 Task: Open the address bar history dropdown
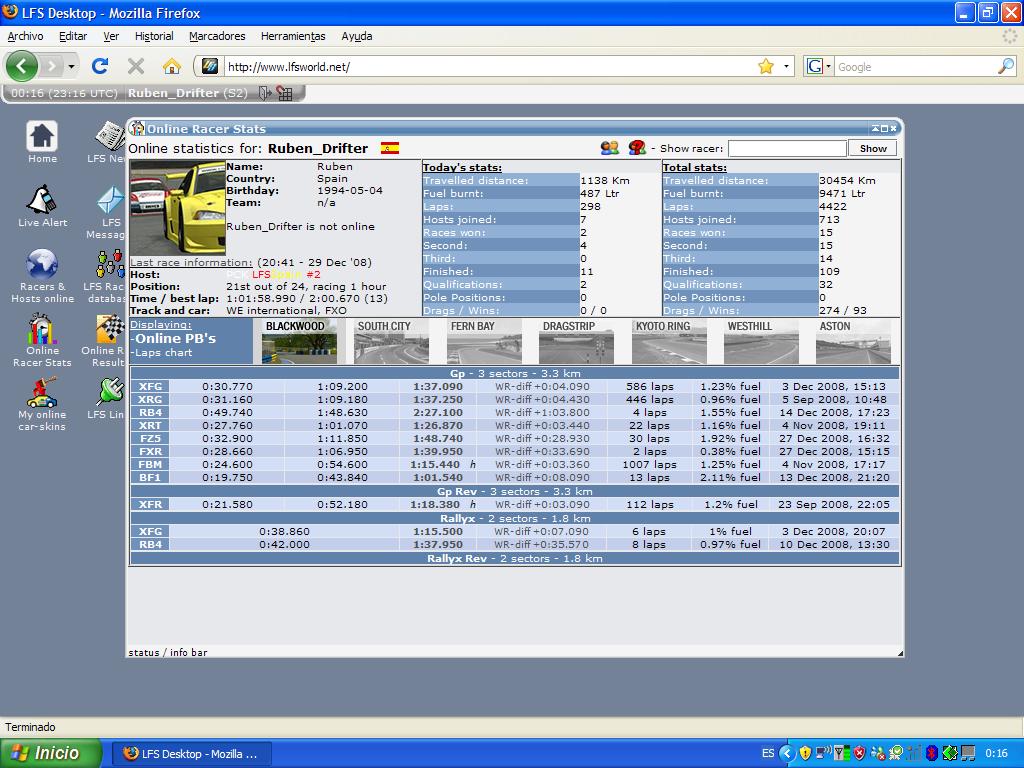(x=786, y=67)
